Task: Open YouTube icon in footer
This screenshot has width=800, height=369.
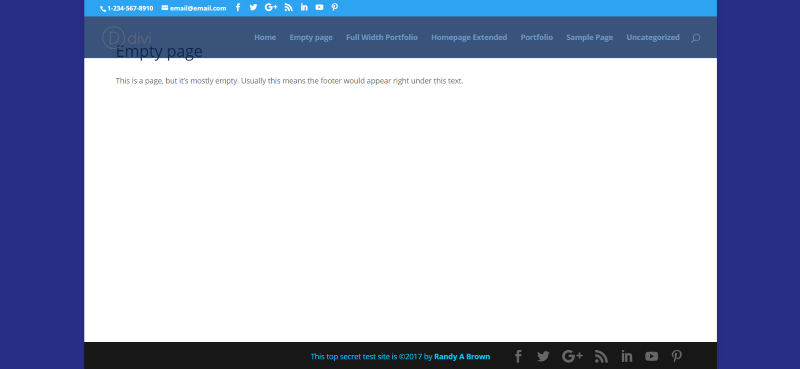Action: point(652,356)
